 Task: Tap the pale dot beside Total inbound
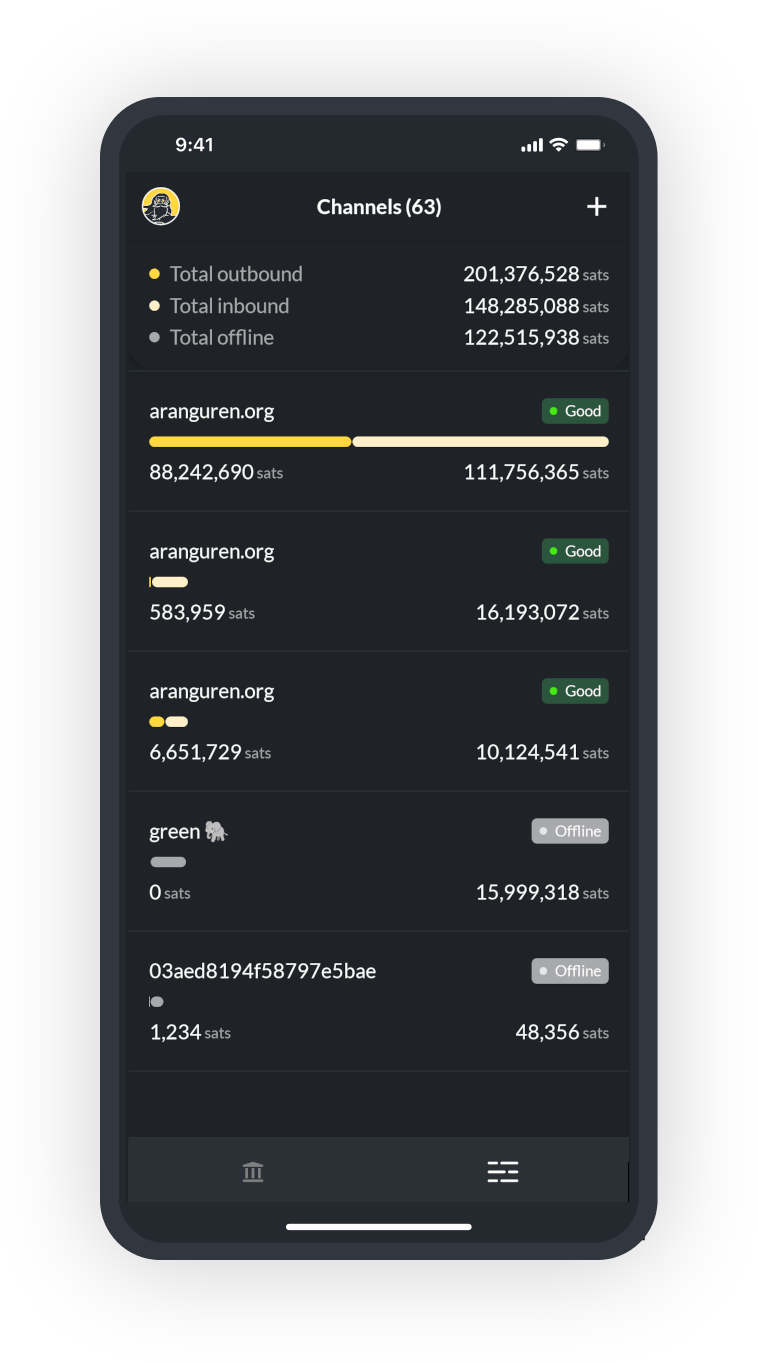coord(153,305)
